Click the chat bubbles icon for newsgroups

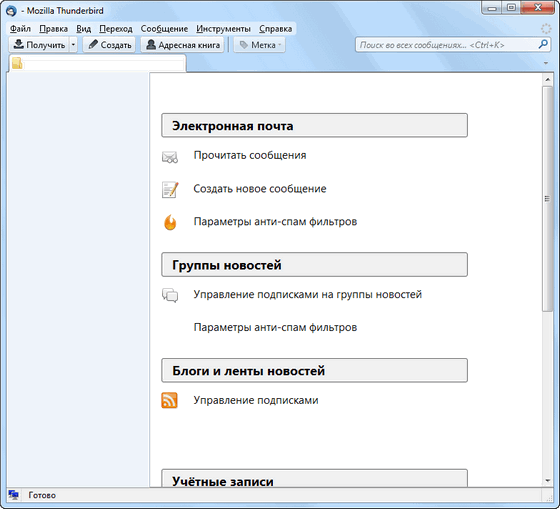coord(170,295)
